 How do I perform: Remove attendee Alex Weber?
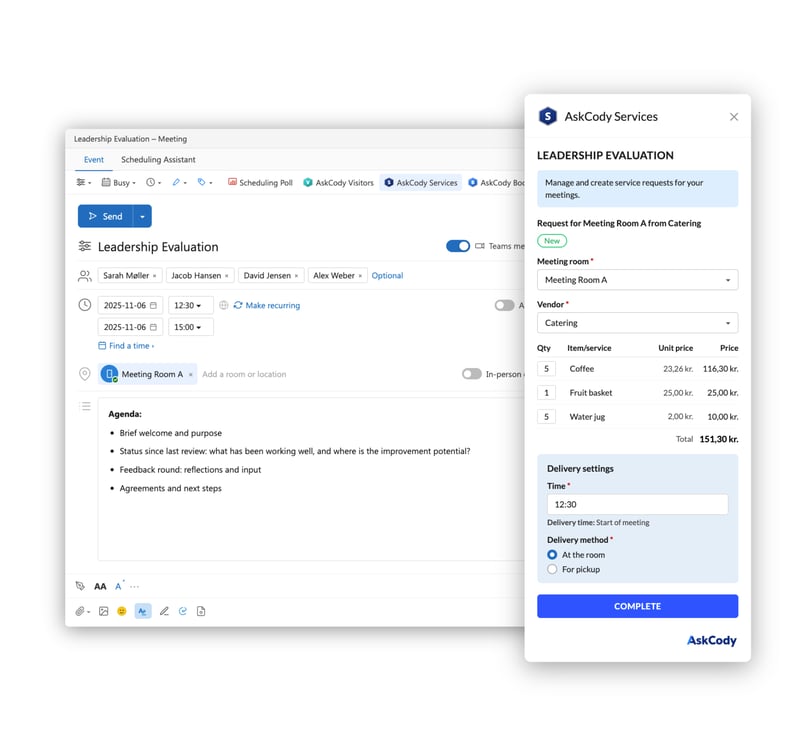coord(360,276)
